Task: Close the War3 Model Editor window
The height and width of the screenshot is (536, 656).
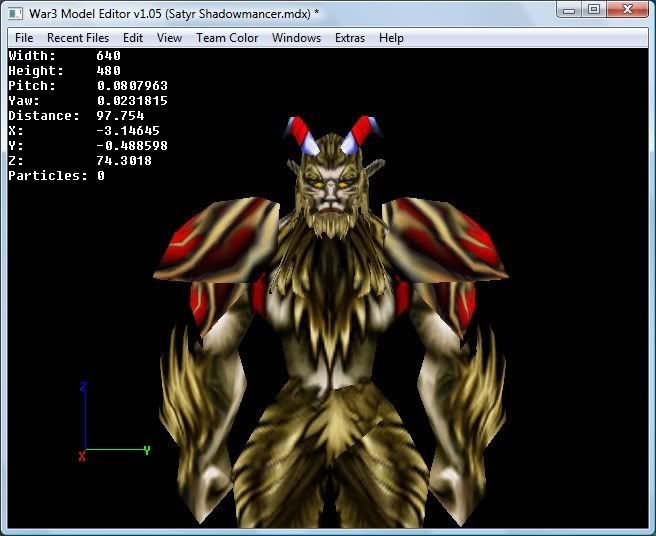Action: click(x=627, y=10)
